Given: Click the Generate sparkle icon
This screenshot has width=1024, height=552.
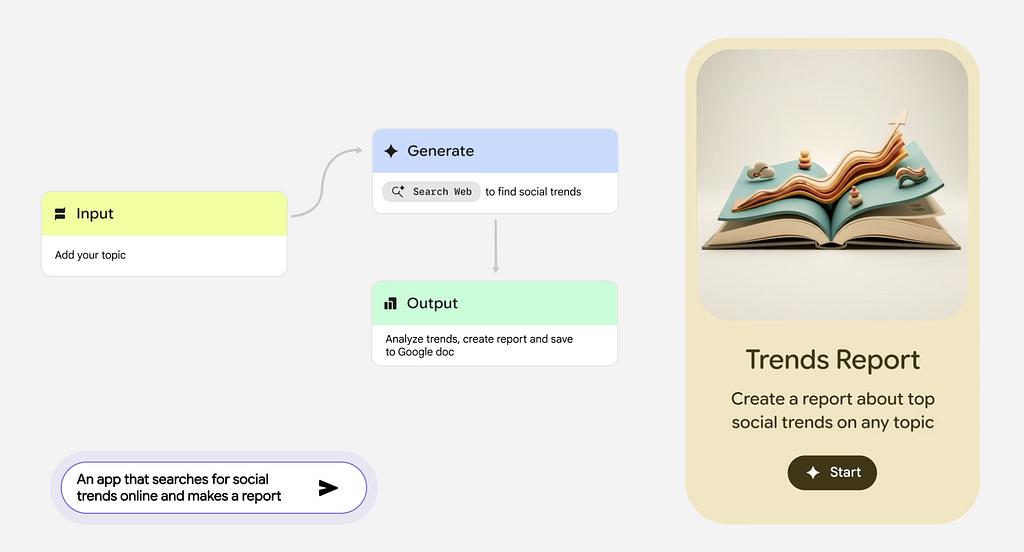Looking at the screenshot, I should tap(391, 151).
